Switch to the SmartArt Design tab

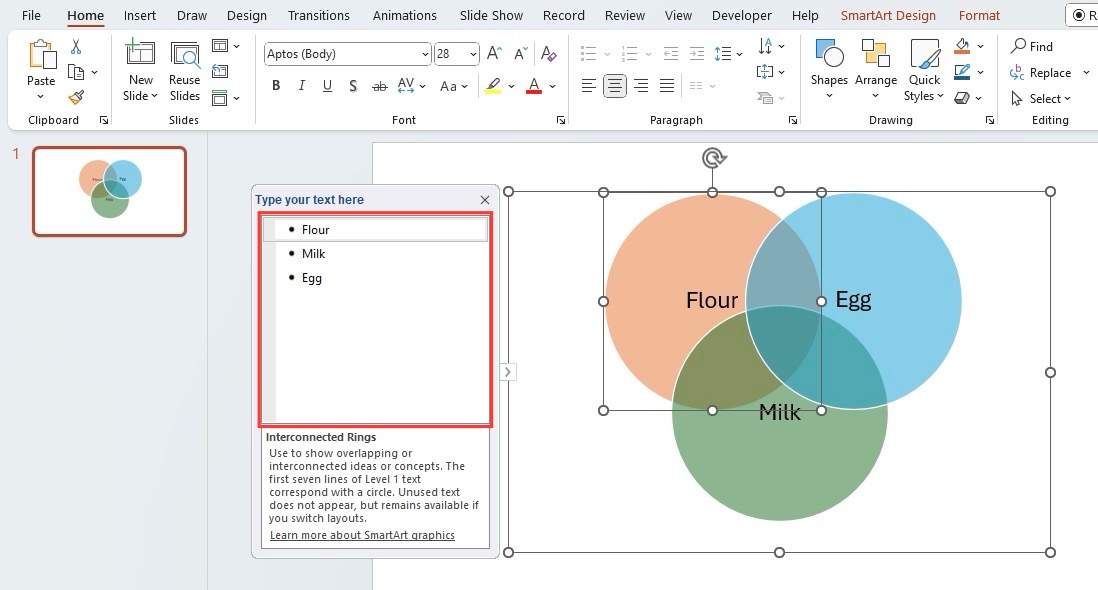888,15
